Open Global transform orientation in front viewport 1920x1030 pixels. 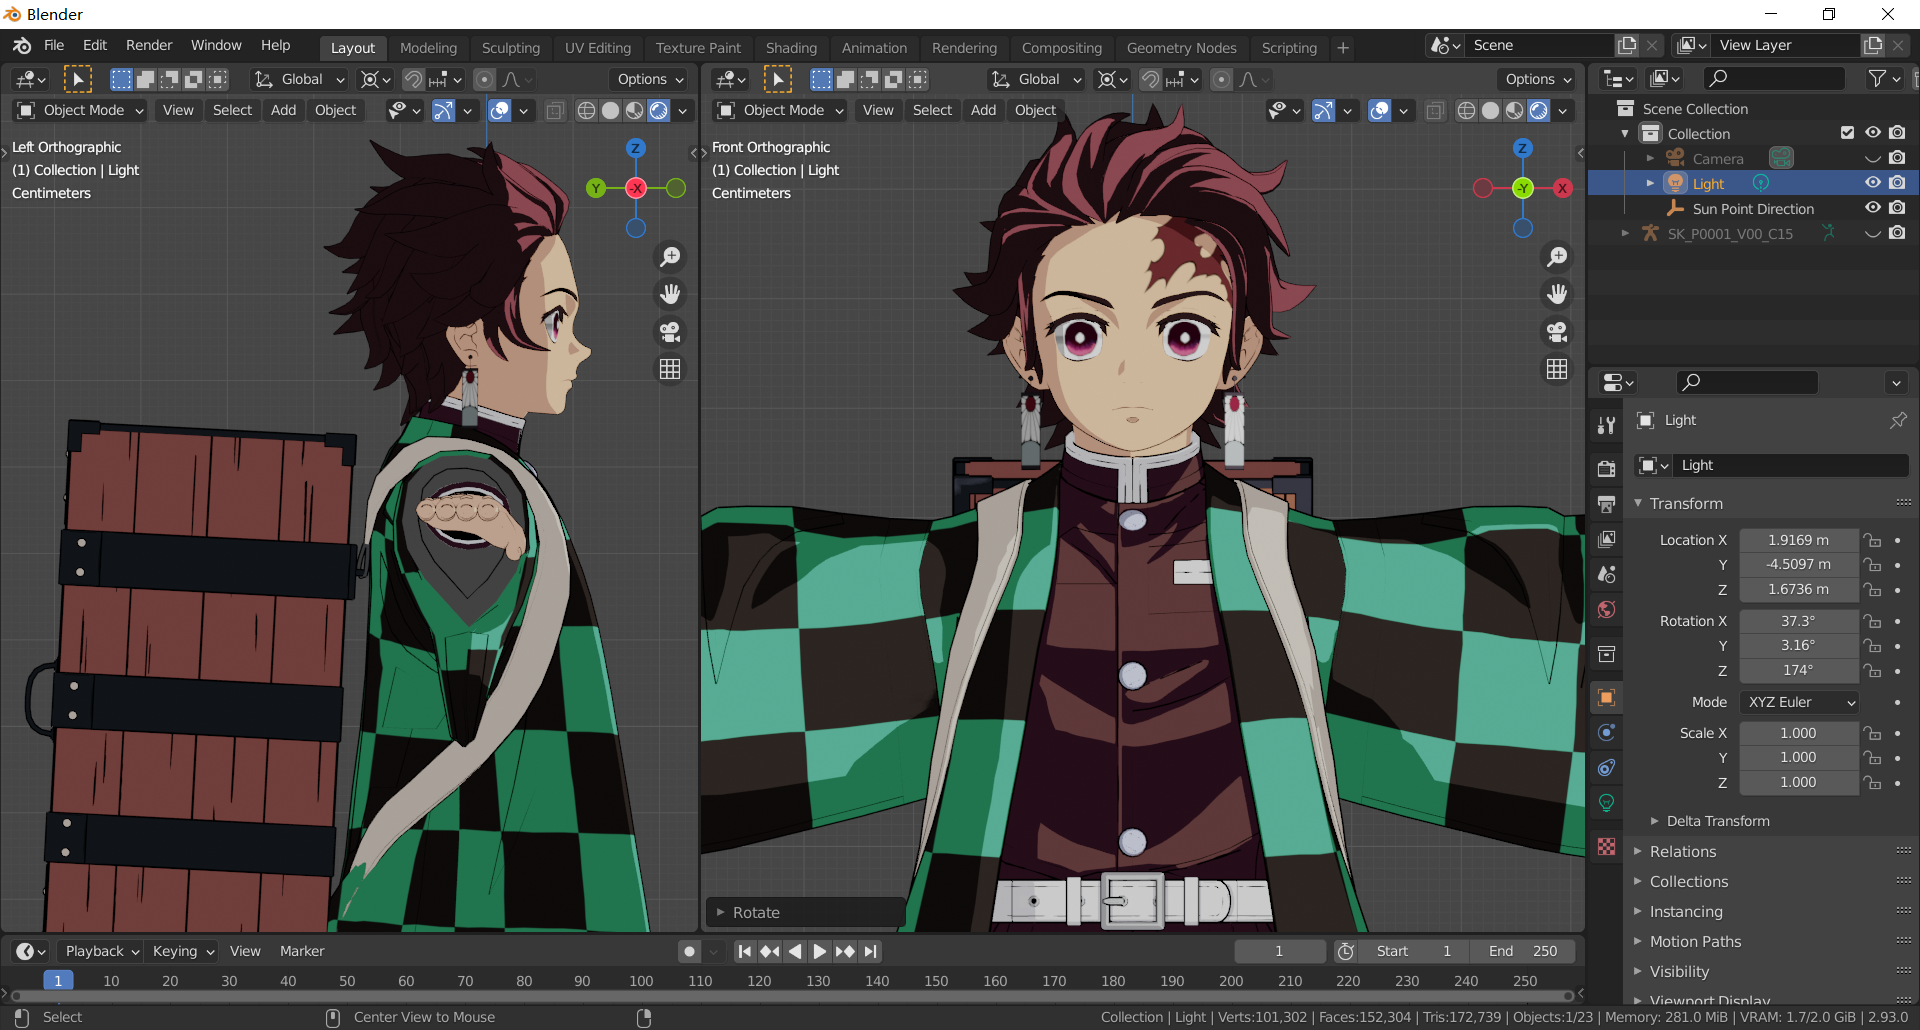(x=1036, y=79)
